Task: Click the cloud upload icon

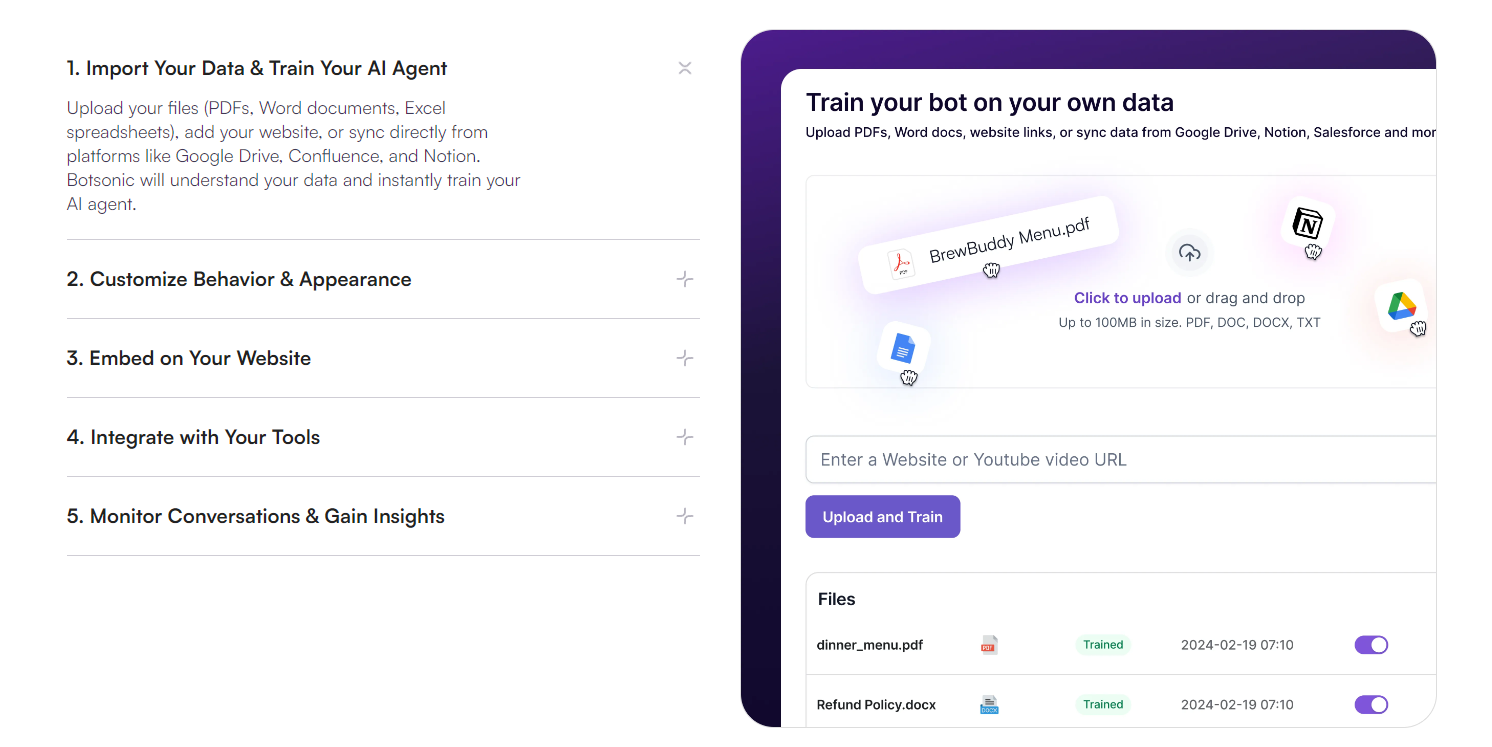Action: coord(1189,253)
